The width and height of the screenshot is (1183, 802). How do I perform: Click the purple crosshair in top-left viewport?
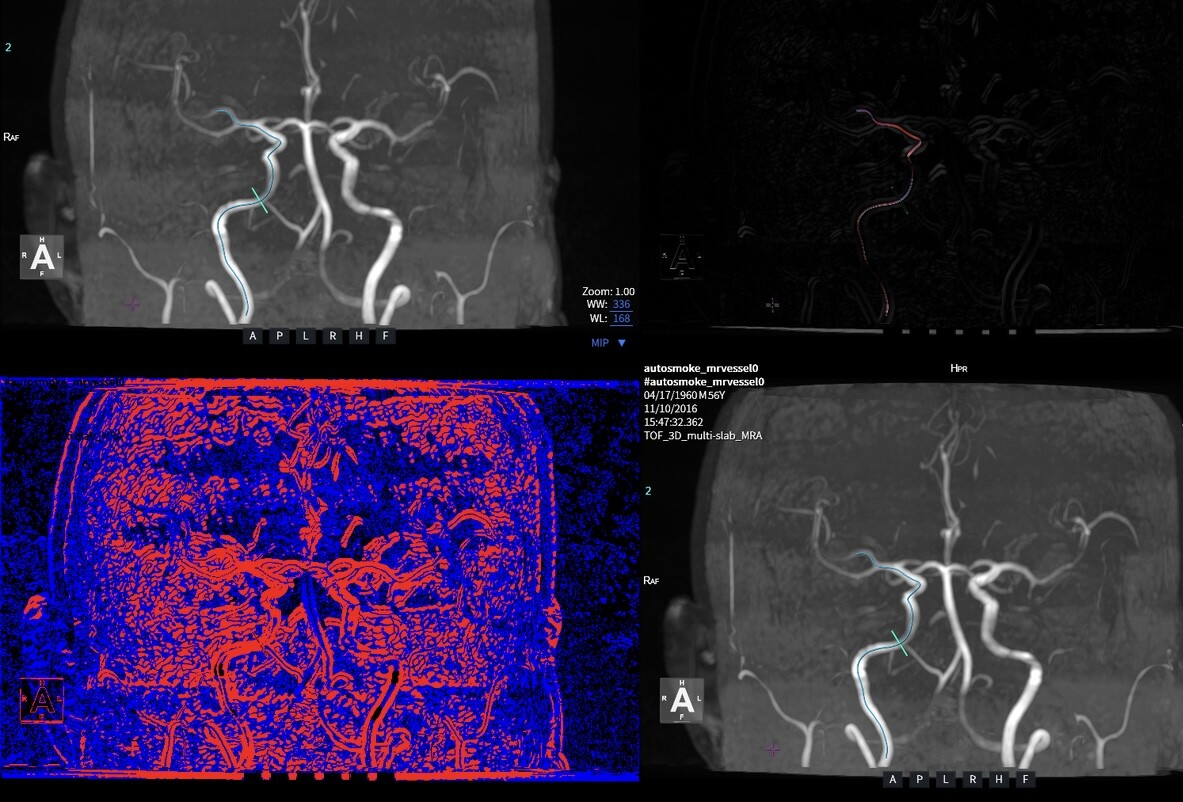coord(132,302)
